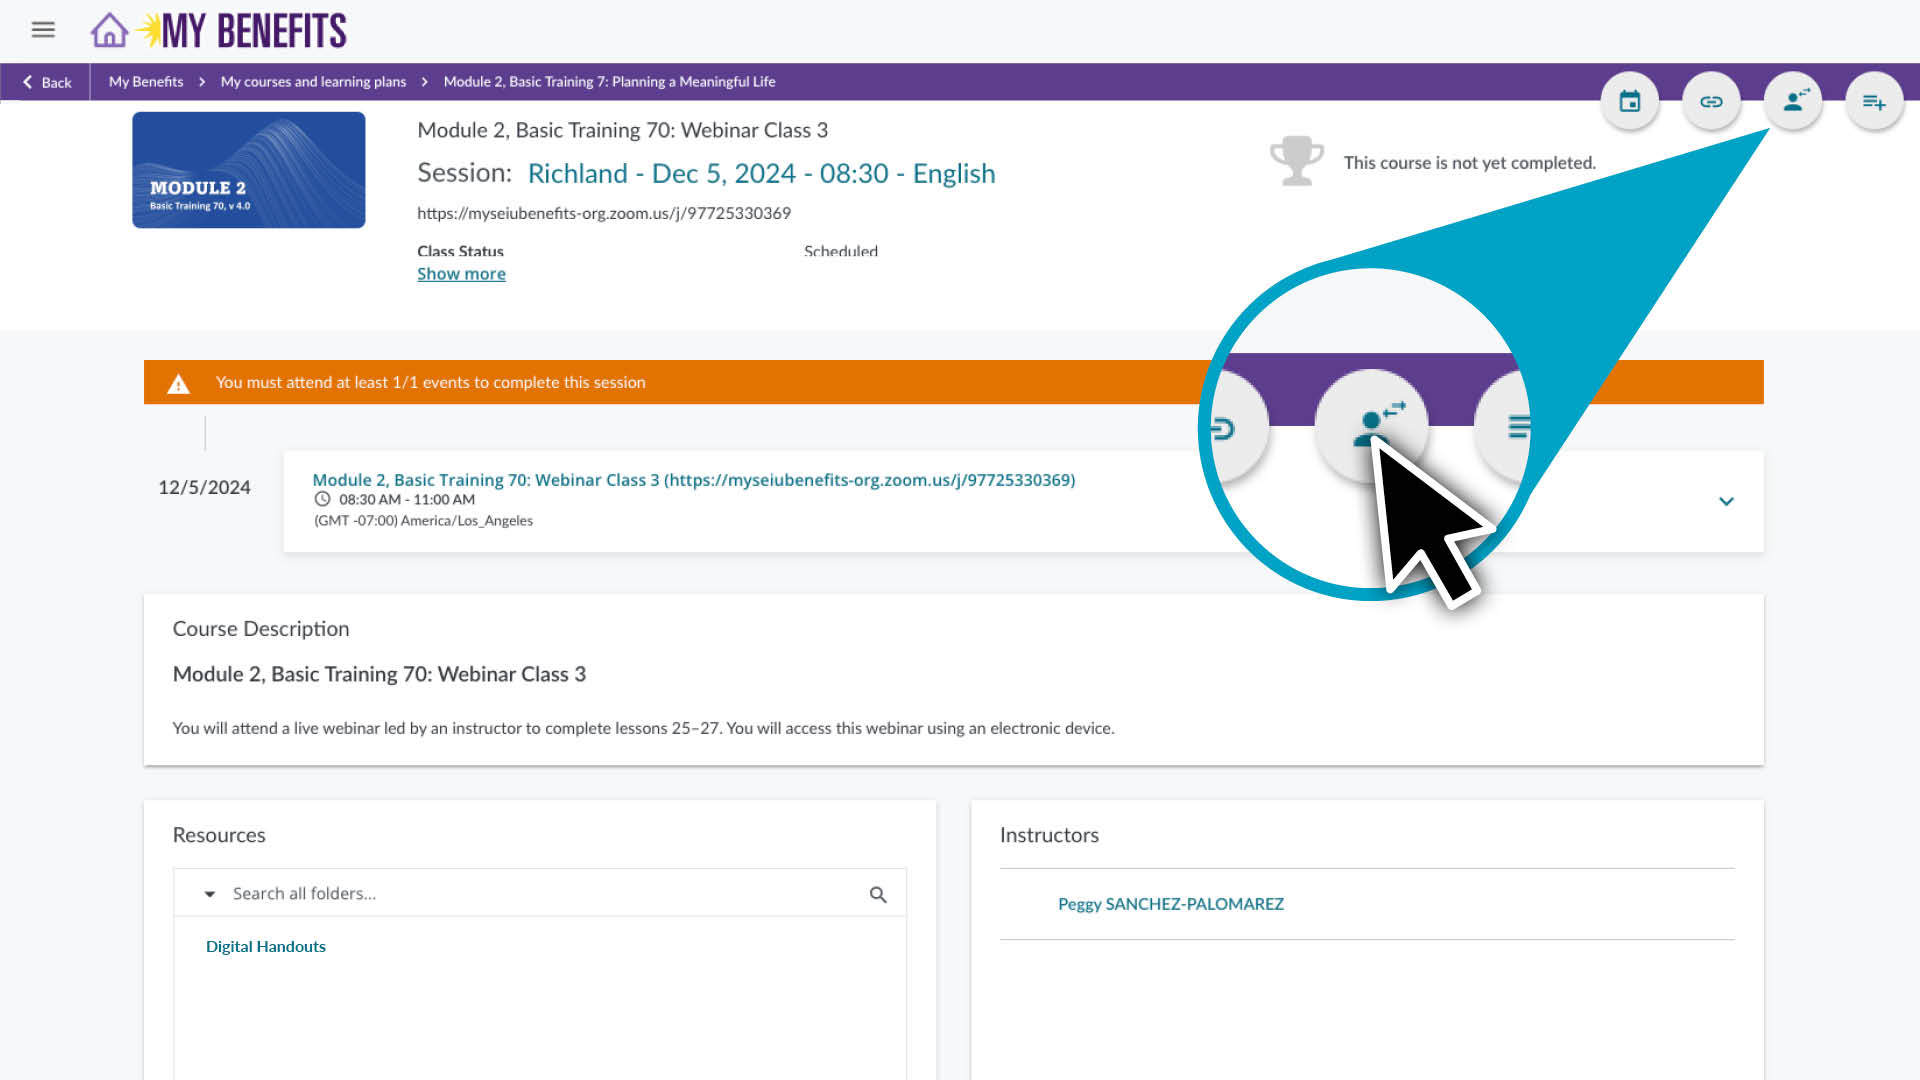Click the trophy completion icon

[1297, 160]
